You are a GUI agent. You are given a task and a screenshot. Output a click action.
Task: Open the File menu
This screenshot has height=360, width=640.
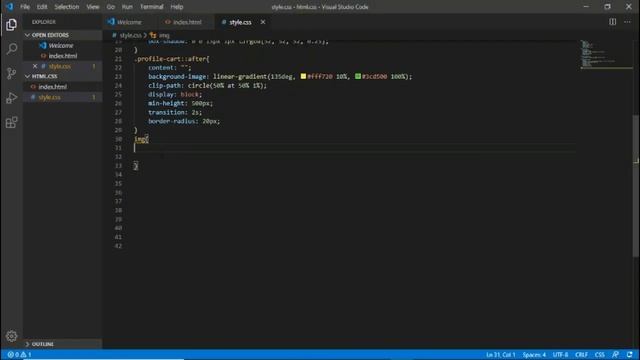click(x=25, y=7)
